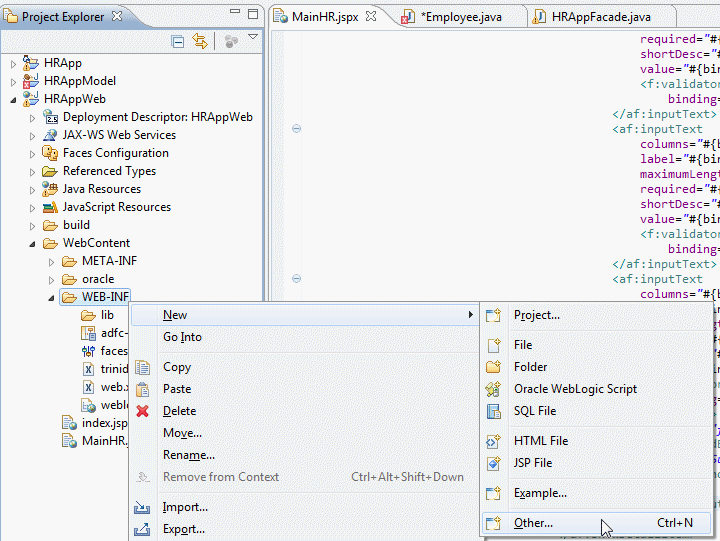Choose Rename... from the context menu
This screenshot has height=541, width=720.
(x=304, y=455)
